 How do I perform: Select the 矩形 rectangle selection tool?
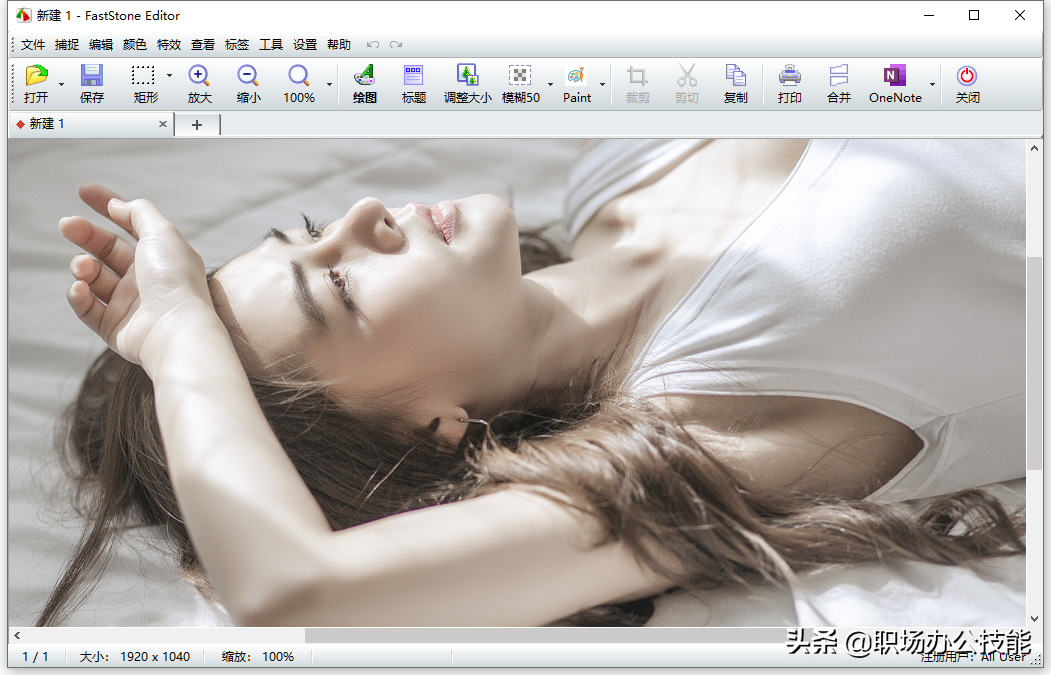coord(144,77)
